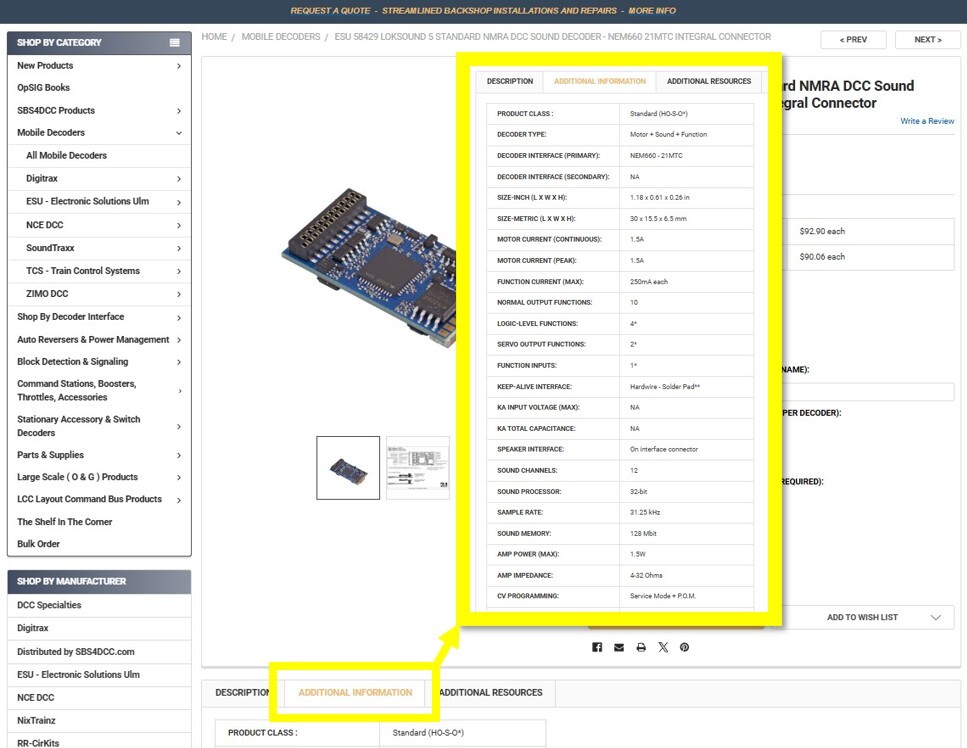Viewport: 967px width, 748px height.
Task: Open Shop By Decoder Interface category
Action: tap(70, 316)
